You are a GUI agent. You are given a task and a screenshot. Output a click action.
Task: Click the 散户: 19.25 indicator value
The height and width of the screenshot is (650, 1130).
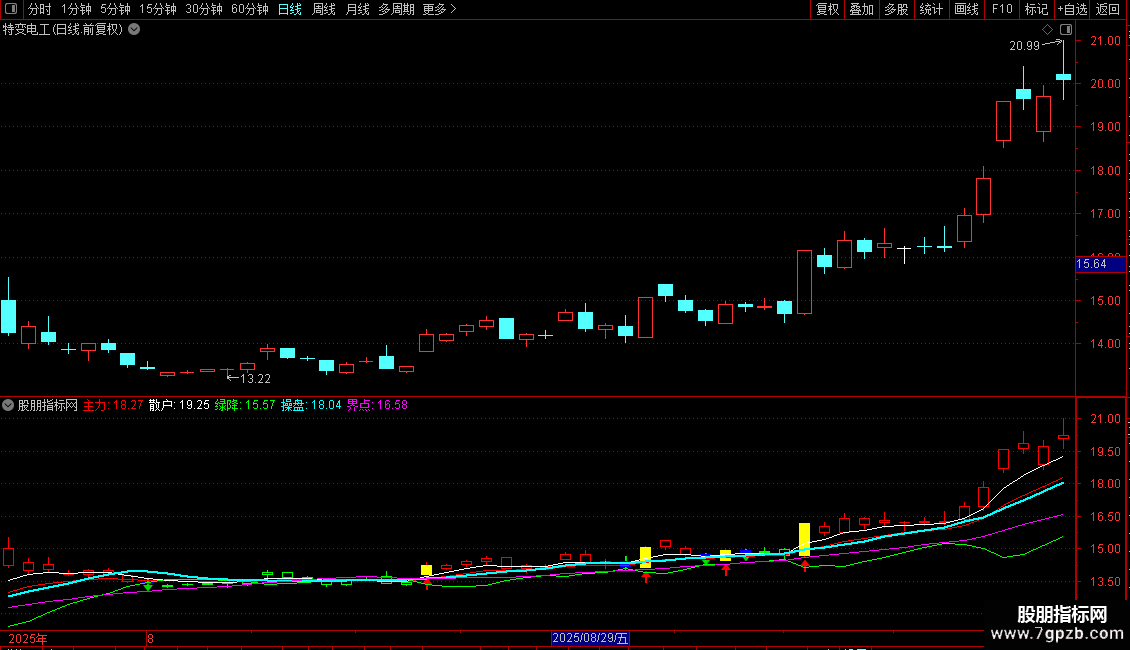tap(179, 405)
